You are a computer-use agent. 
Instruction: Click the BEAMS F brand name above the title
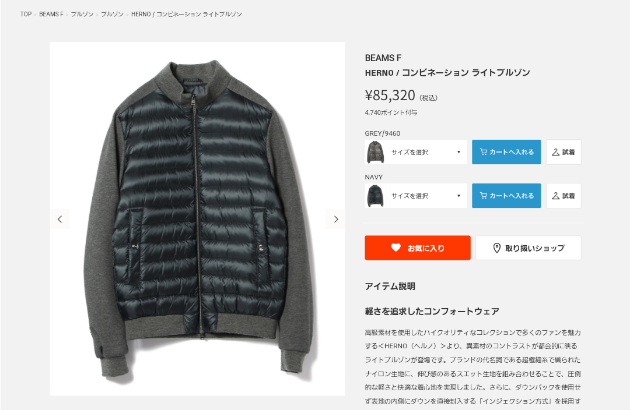click(x=383, y=58)
